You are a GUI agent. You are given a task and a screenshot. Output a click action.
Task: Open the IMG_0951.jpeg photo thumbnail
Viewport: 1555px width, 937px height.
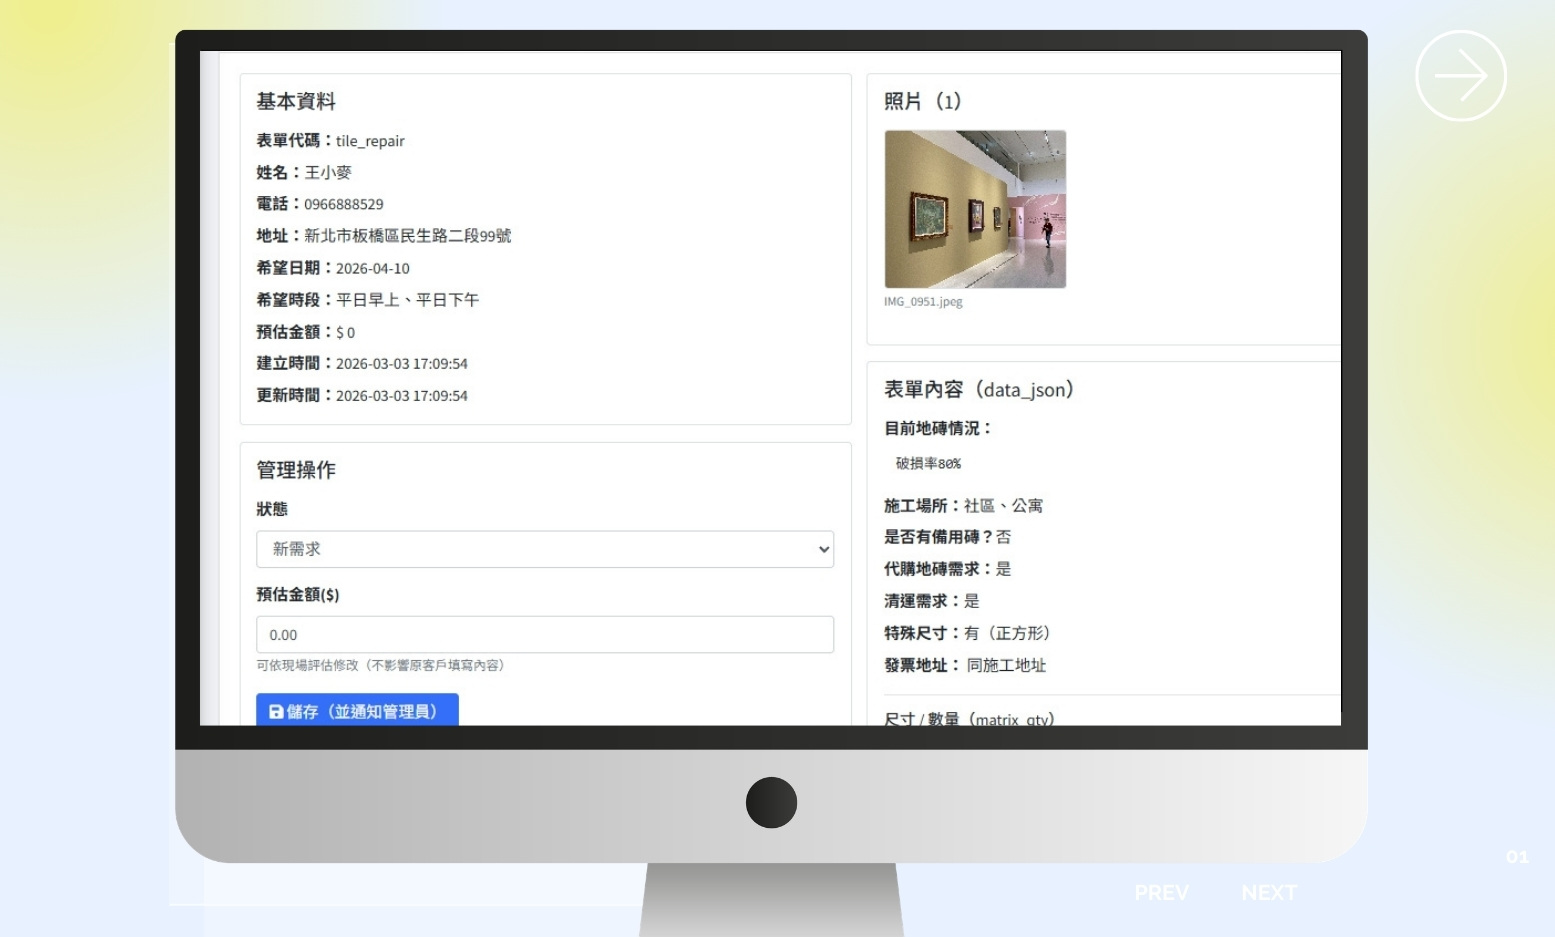coord(975,209)
